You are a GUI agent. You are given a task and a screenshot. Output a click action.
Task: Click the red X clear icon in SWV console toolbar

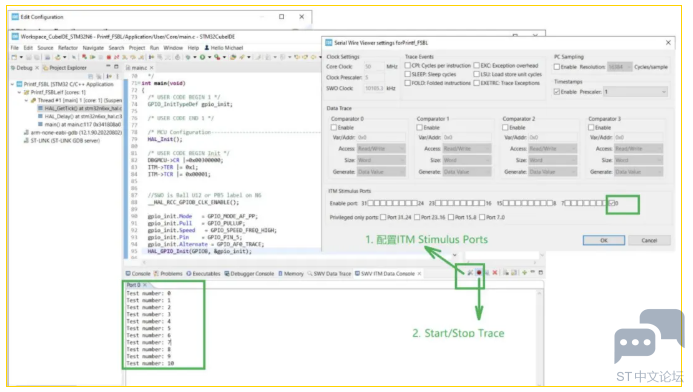pos(495,273)
